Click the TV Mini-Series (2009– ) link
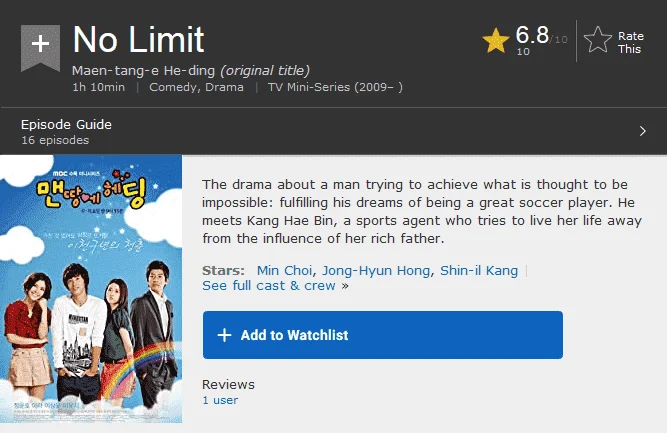This screenshot has height=433, width=667. 335,87
